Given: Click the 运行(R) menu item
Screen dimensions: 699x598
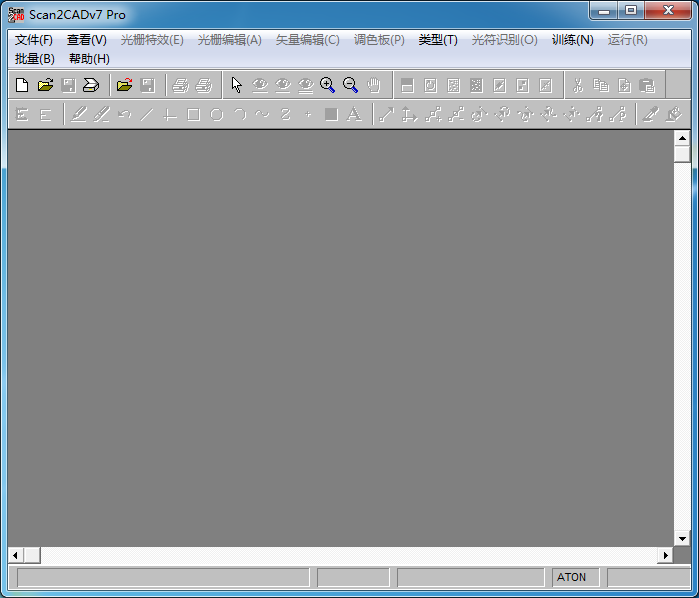Looking at the screenshot, I should click(x=627, y=40).
